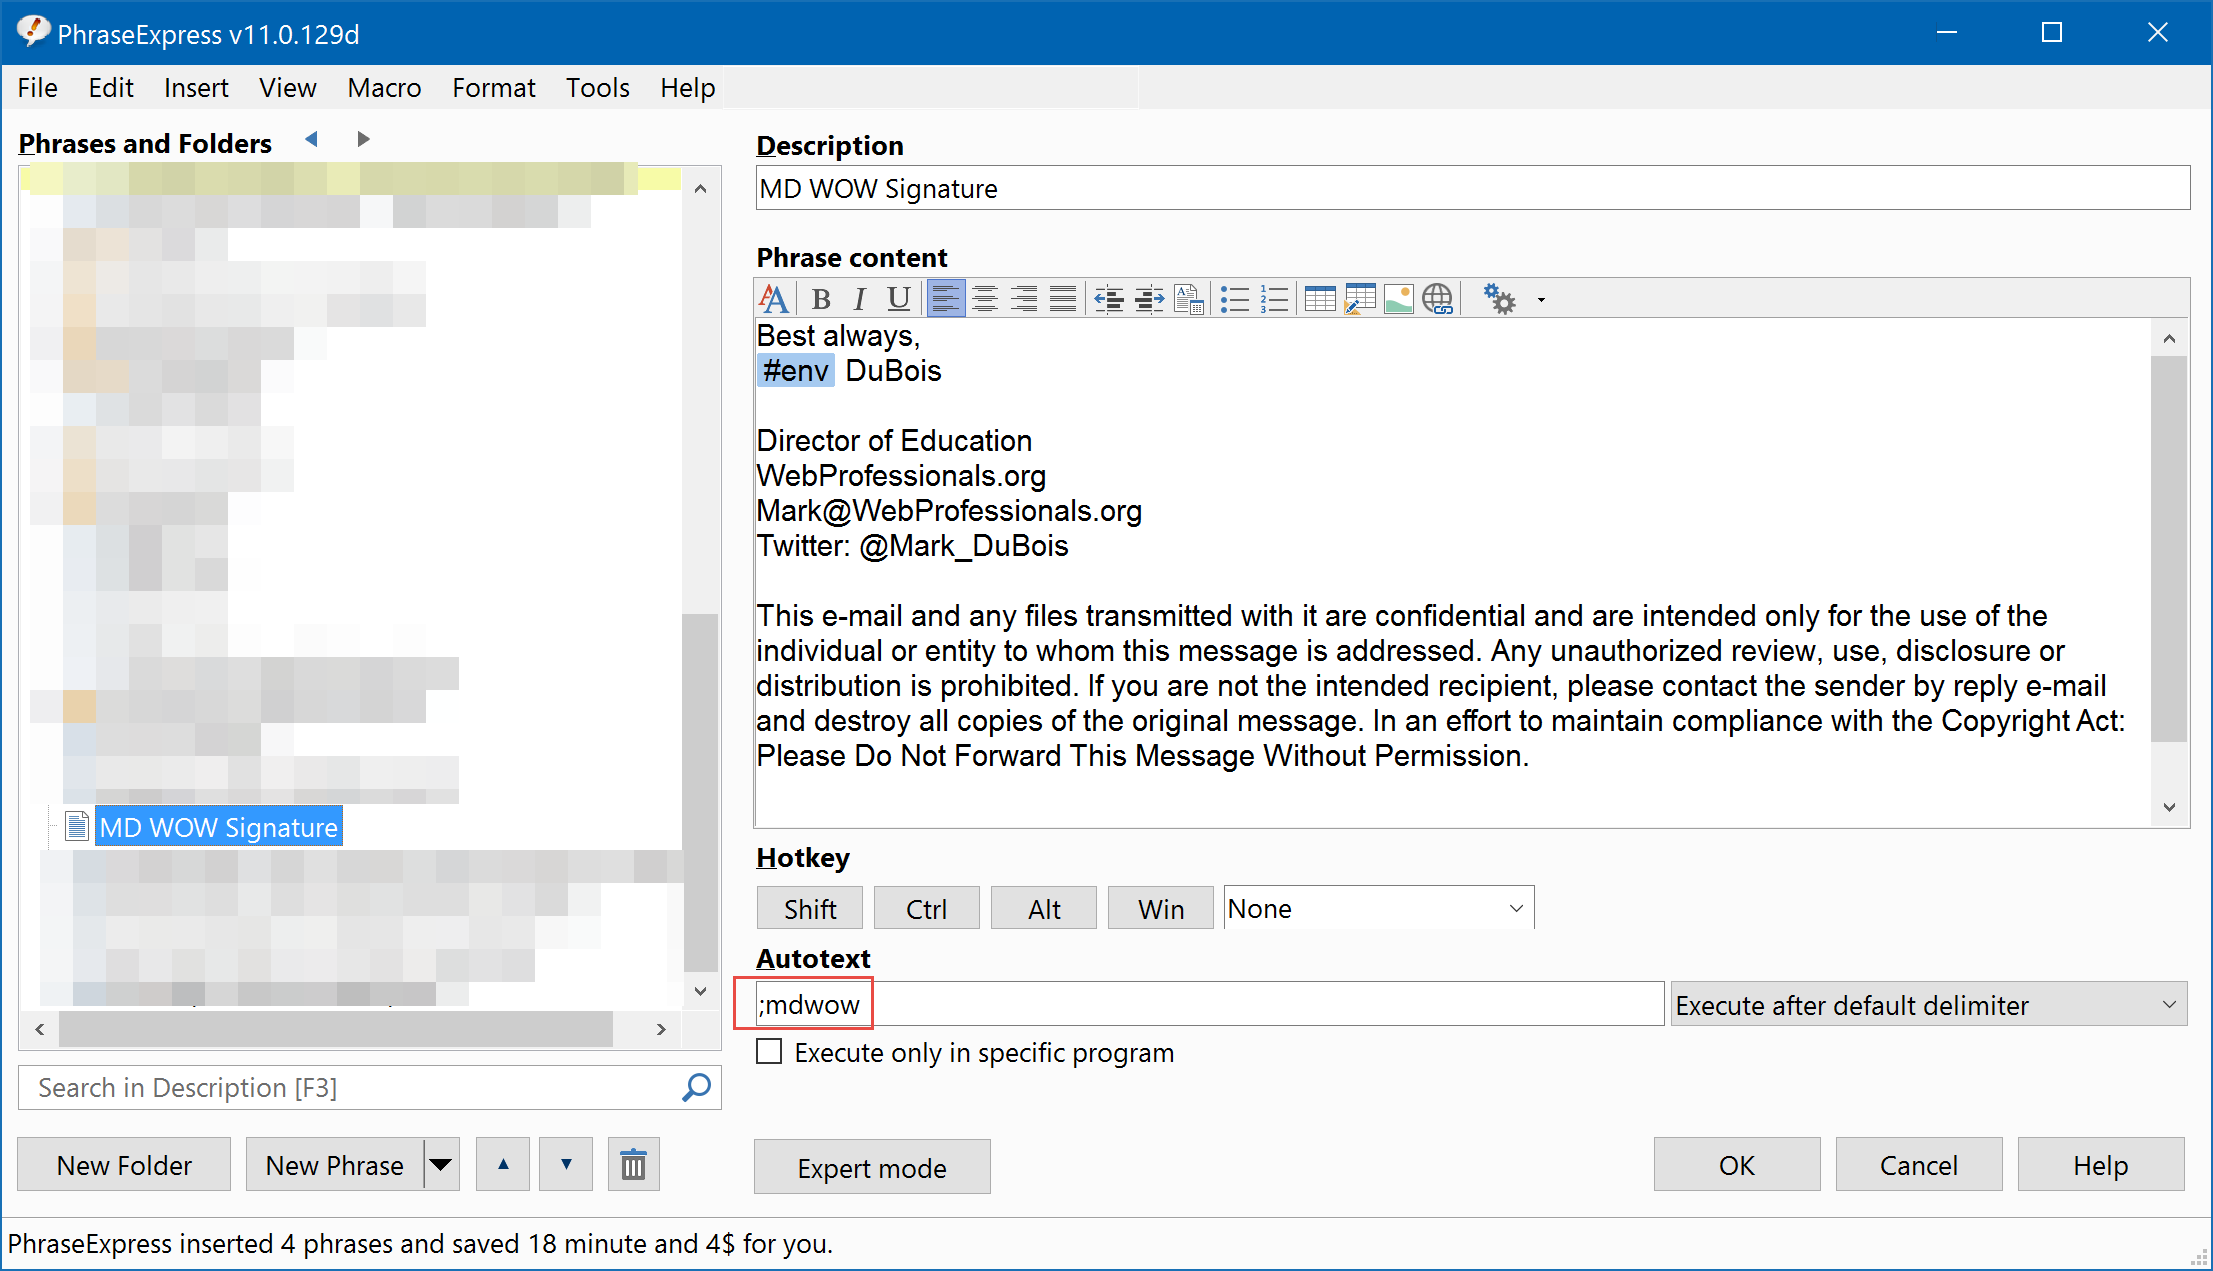Click the #env macro token
Screen dimensions: 2213x1271
[795, 371]
